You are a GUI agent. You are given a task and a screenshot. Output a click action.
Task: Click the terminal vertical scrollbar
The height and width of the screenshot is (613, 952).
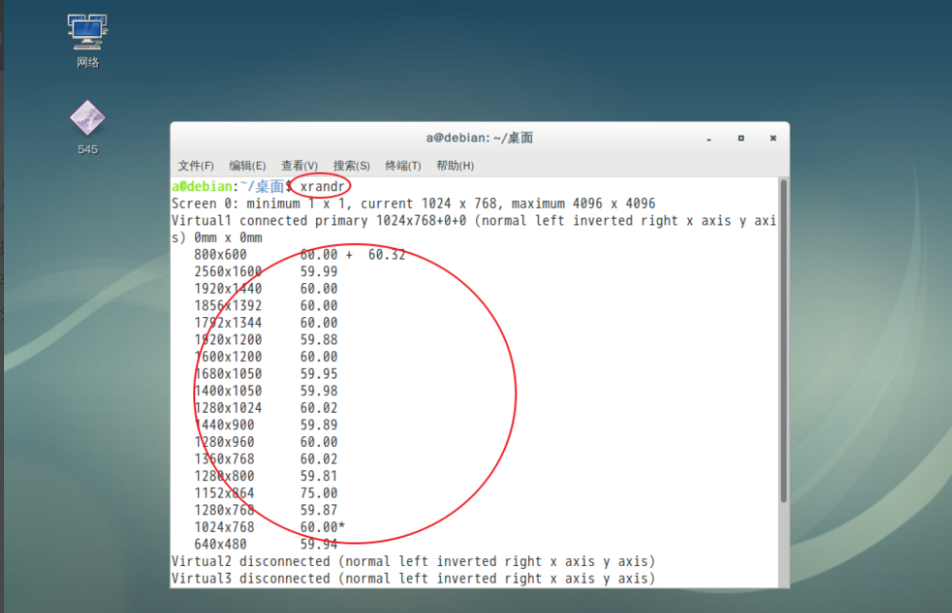784,341
